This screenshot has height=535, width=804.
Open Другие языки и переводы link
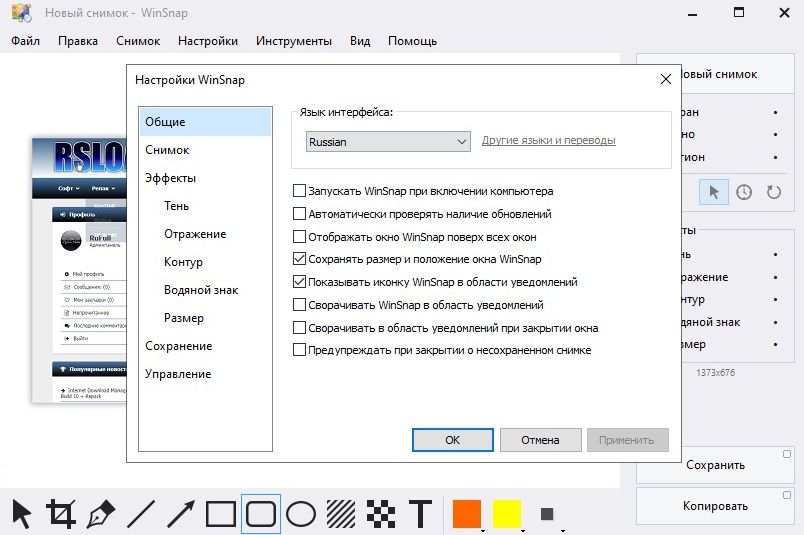[548, 140]
